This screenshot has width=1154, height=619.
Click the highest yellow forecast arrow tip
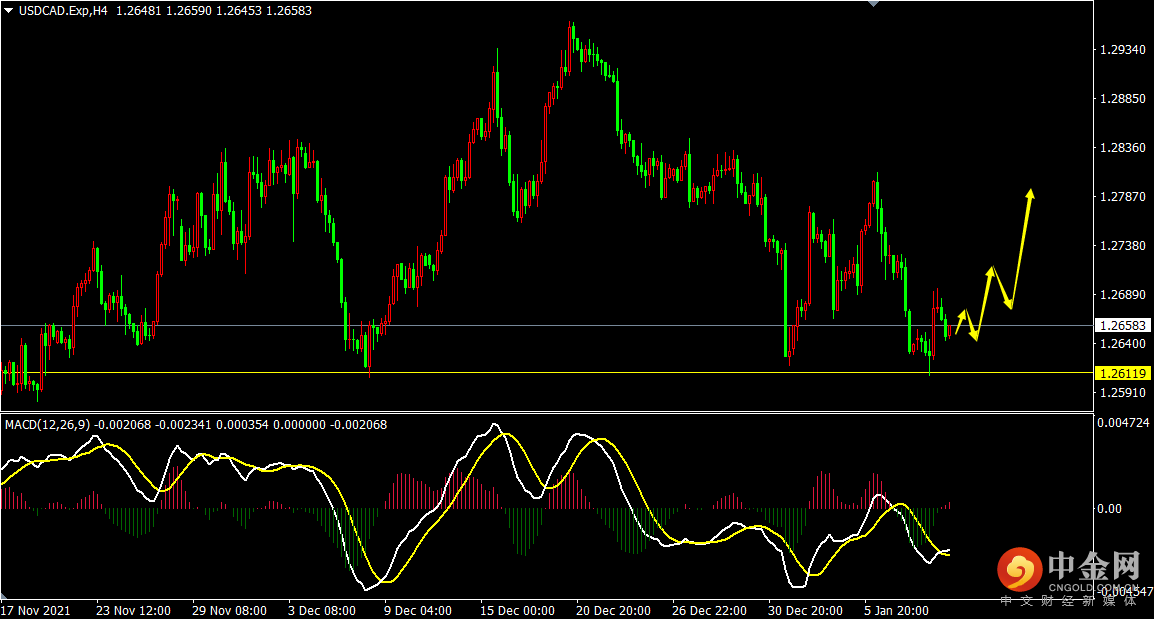coord(1030,191)
